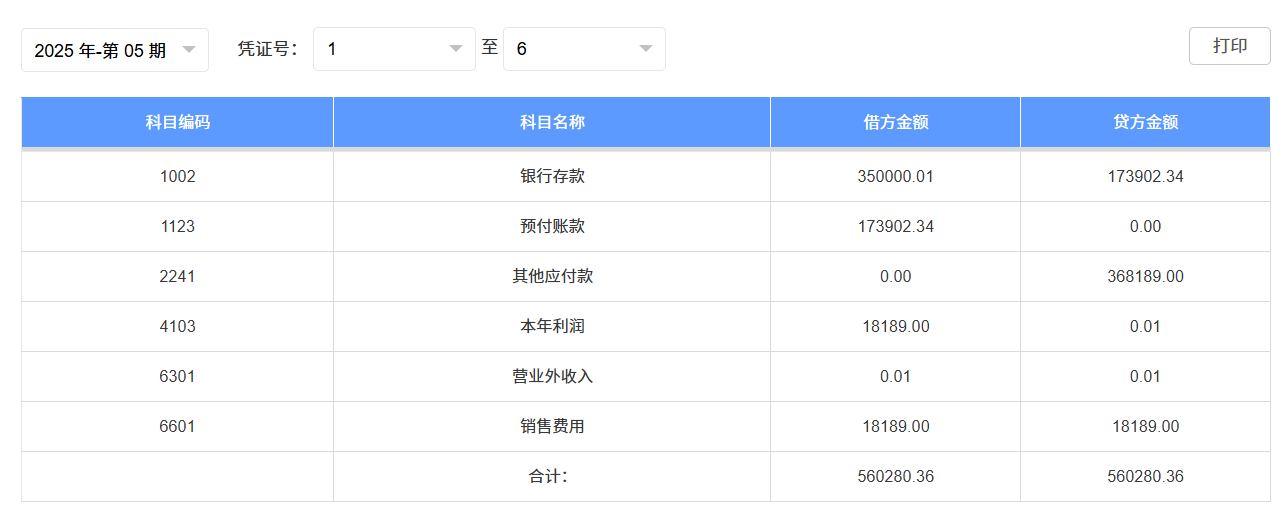Click the 350000.01 debit amount cell

click(x=896, y=176)
